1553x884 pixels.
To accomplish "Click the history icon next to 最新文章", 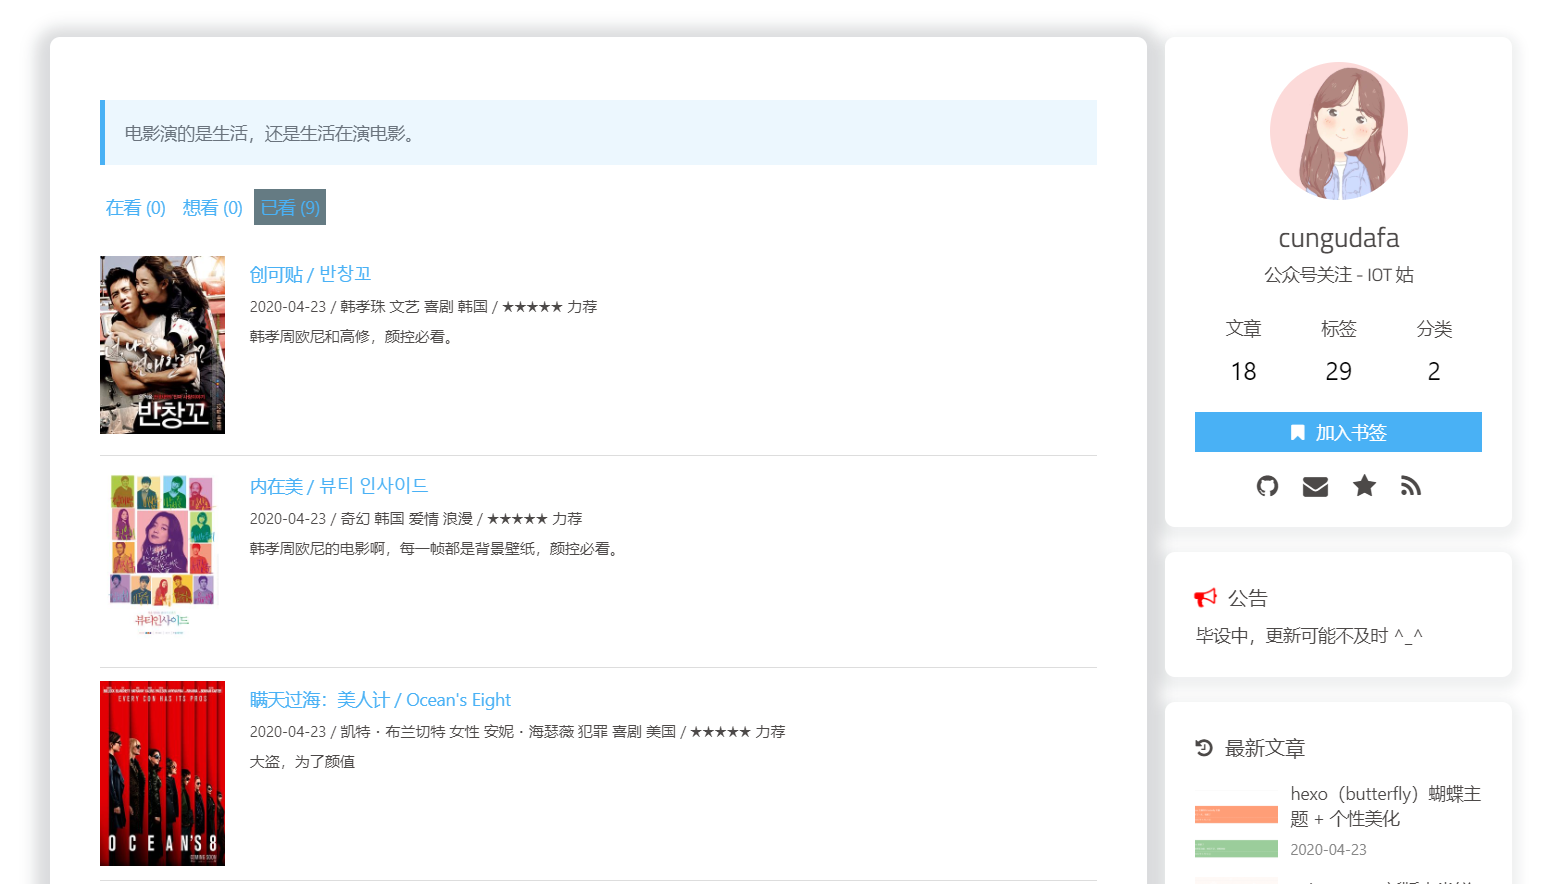I will pos(1203,746).
